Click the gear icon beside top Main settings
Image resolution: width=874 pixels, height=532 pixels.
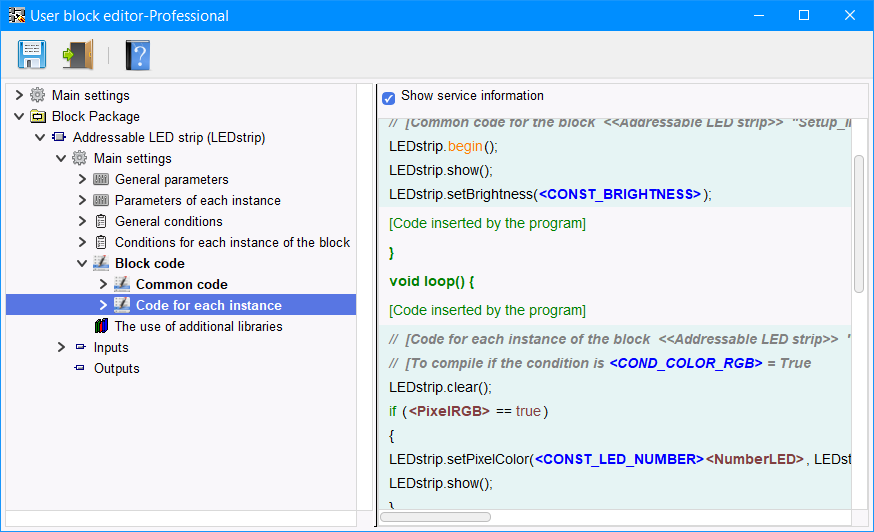(38, 96)
